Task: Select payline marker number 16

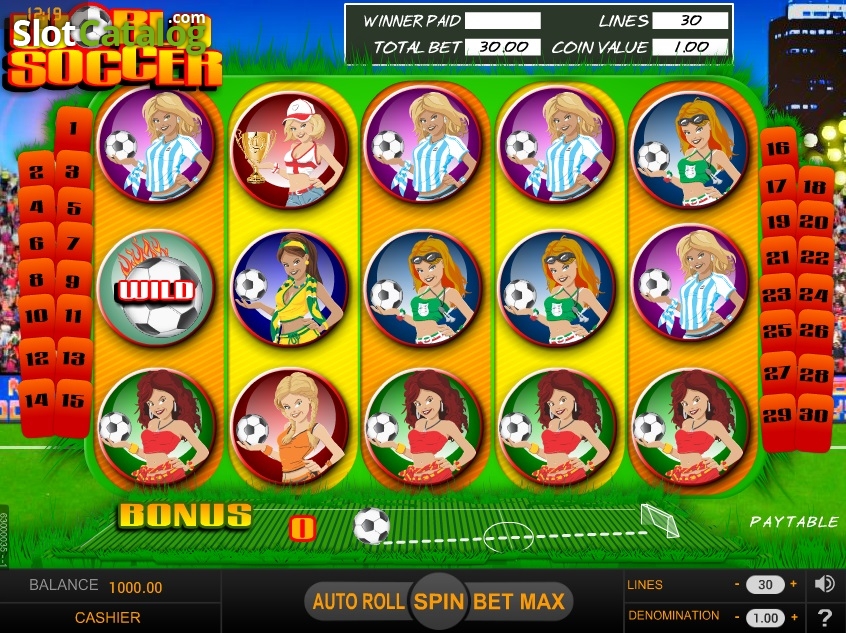Action: click(x=778, y=147)
